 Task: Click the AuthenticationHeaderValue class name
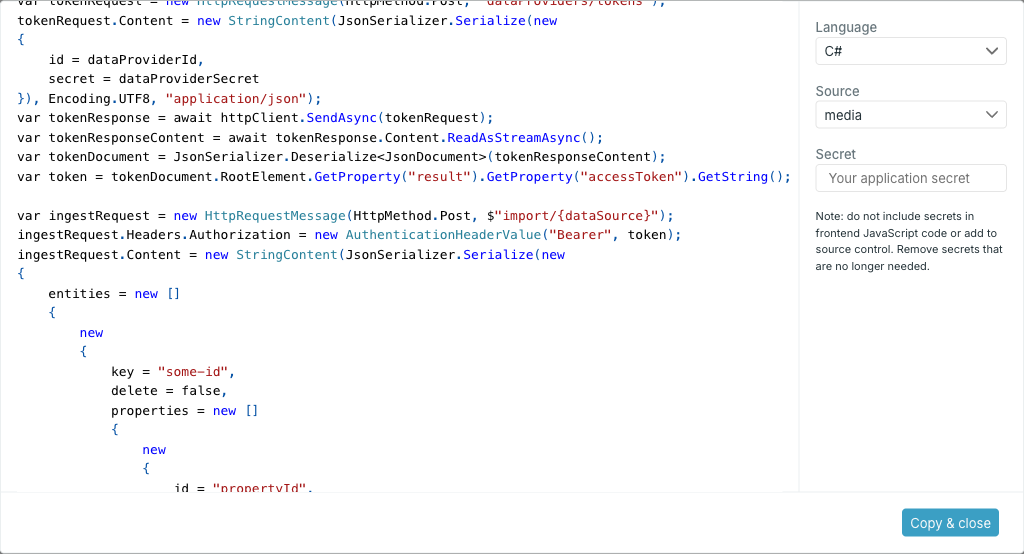pyautogui.click(x=443, y=235)
